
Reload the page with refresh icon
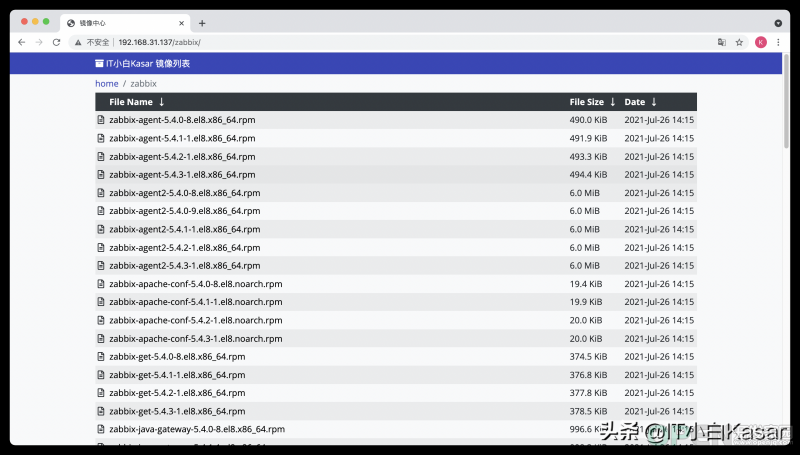tap(57, 42)
